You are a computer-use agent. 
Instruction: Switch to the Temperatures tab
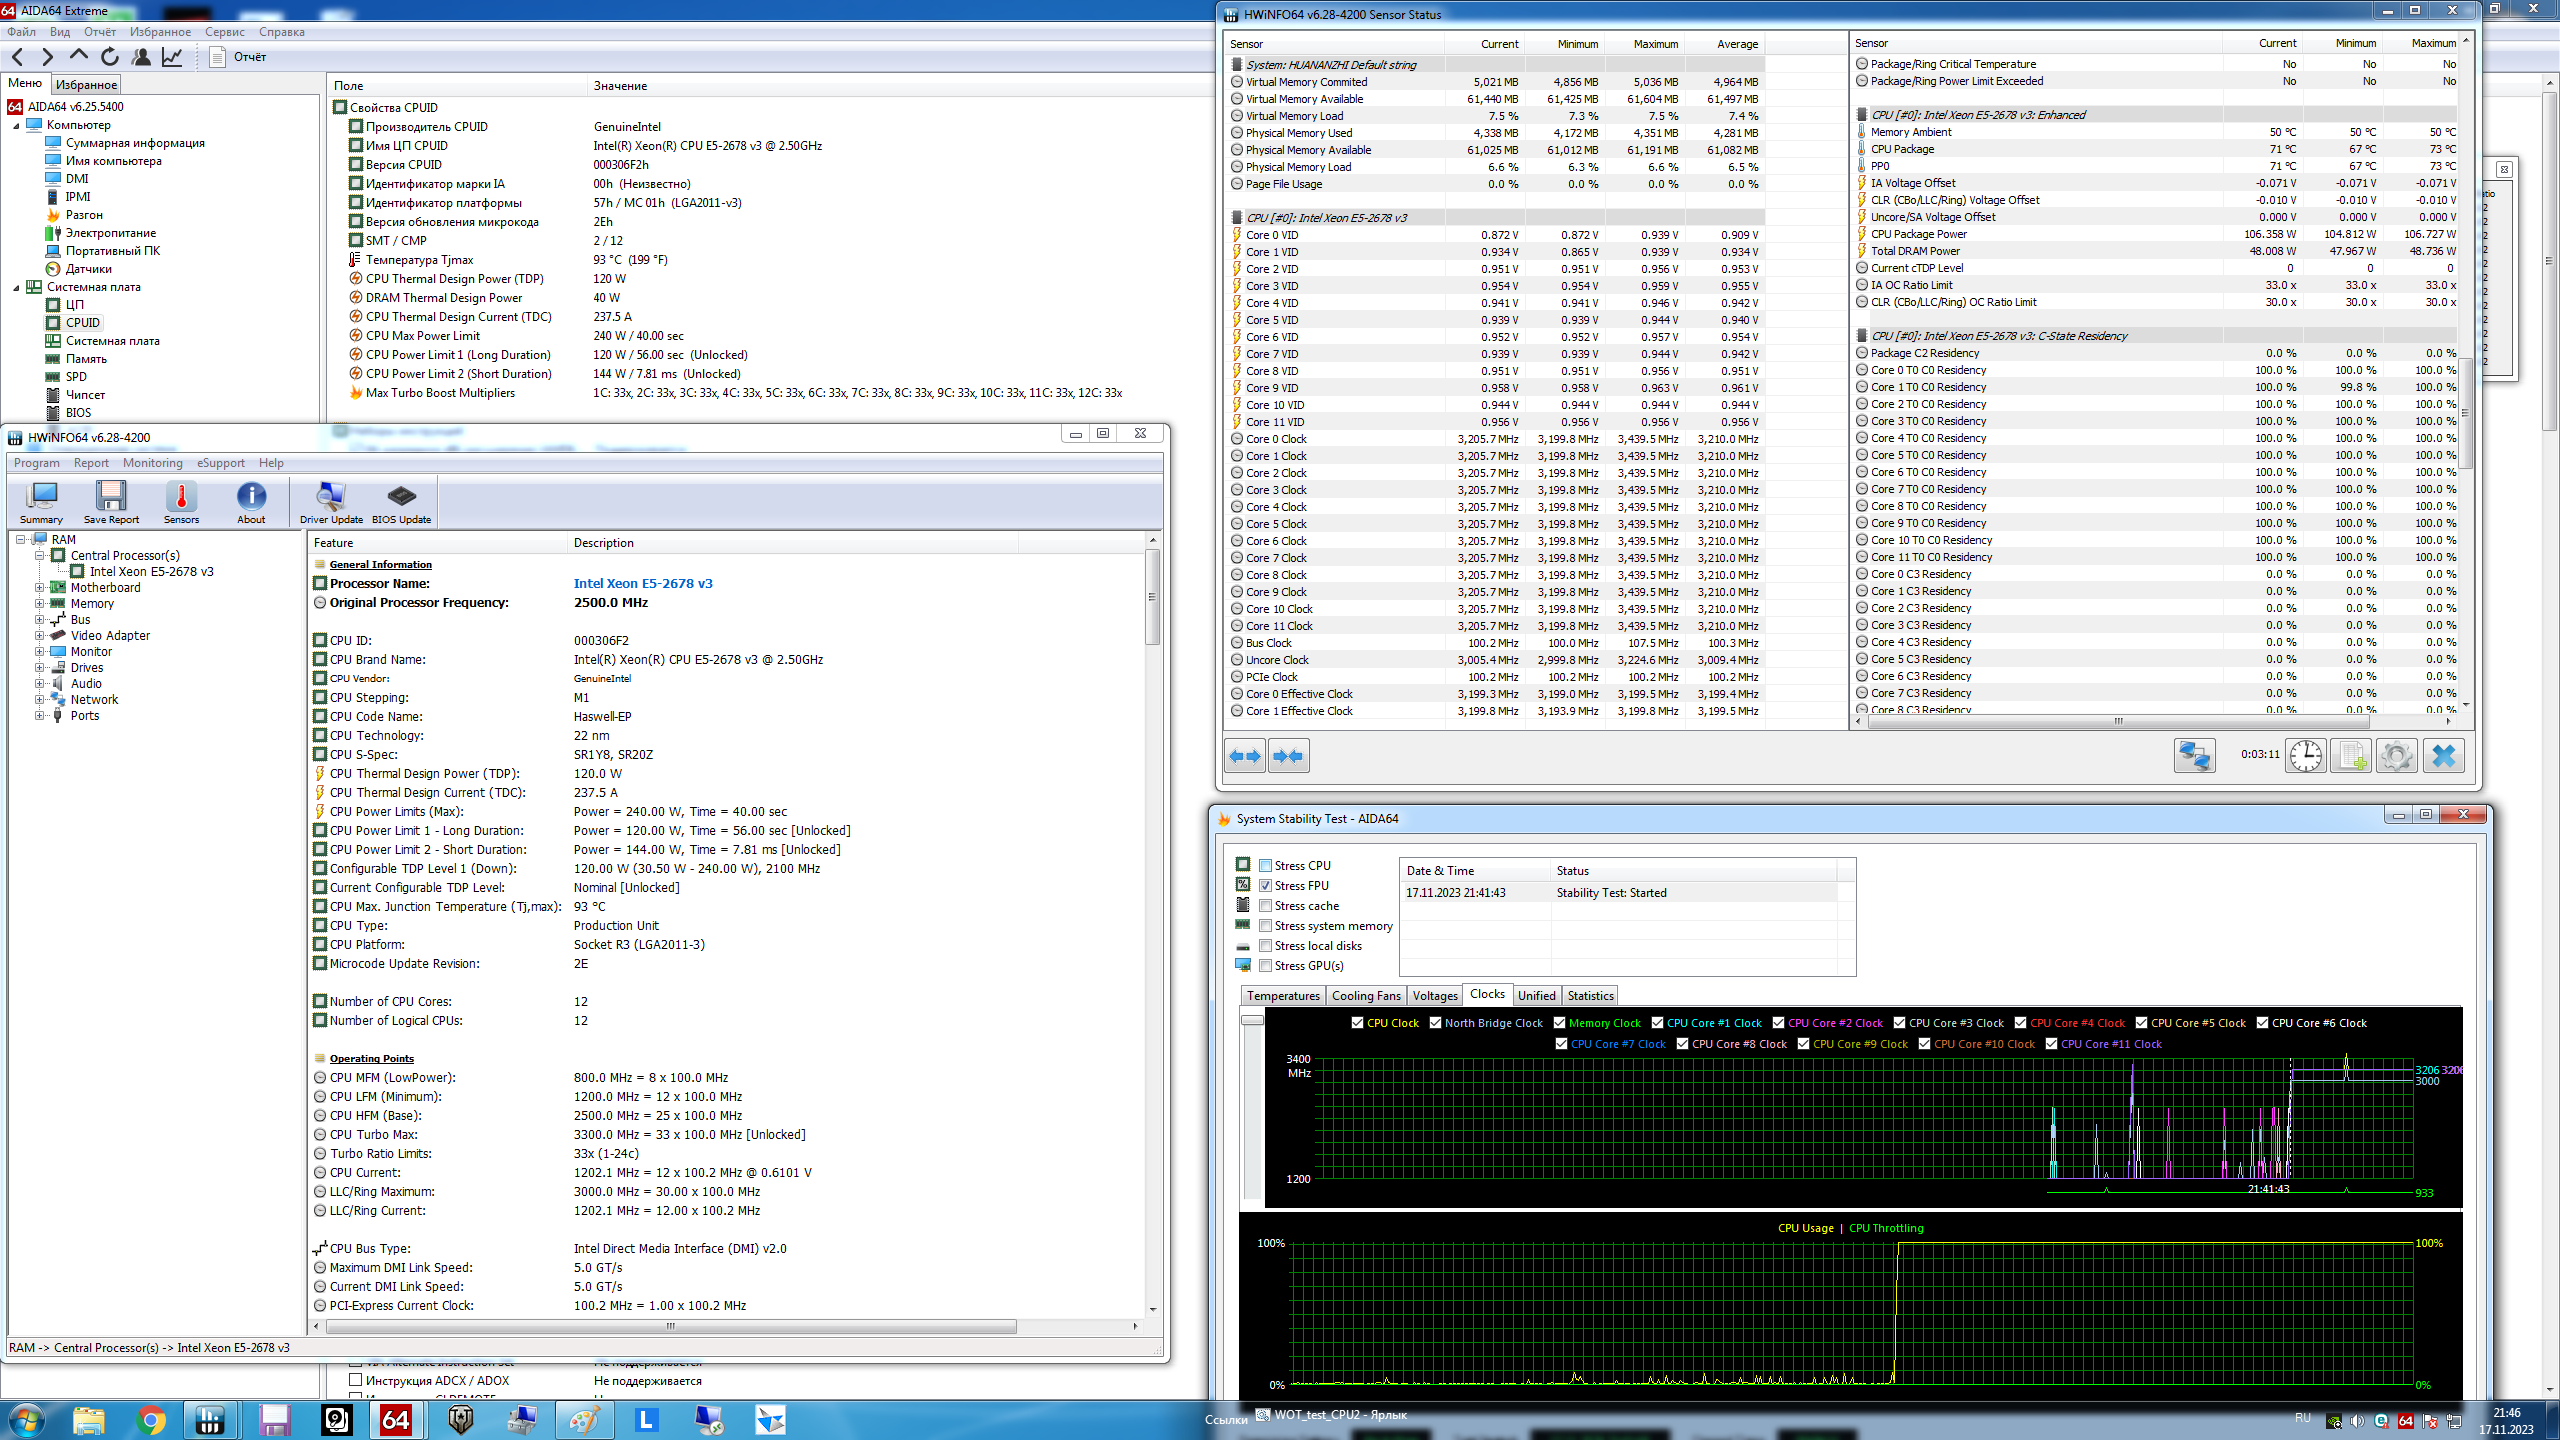pos(1283,996)
